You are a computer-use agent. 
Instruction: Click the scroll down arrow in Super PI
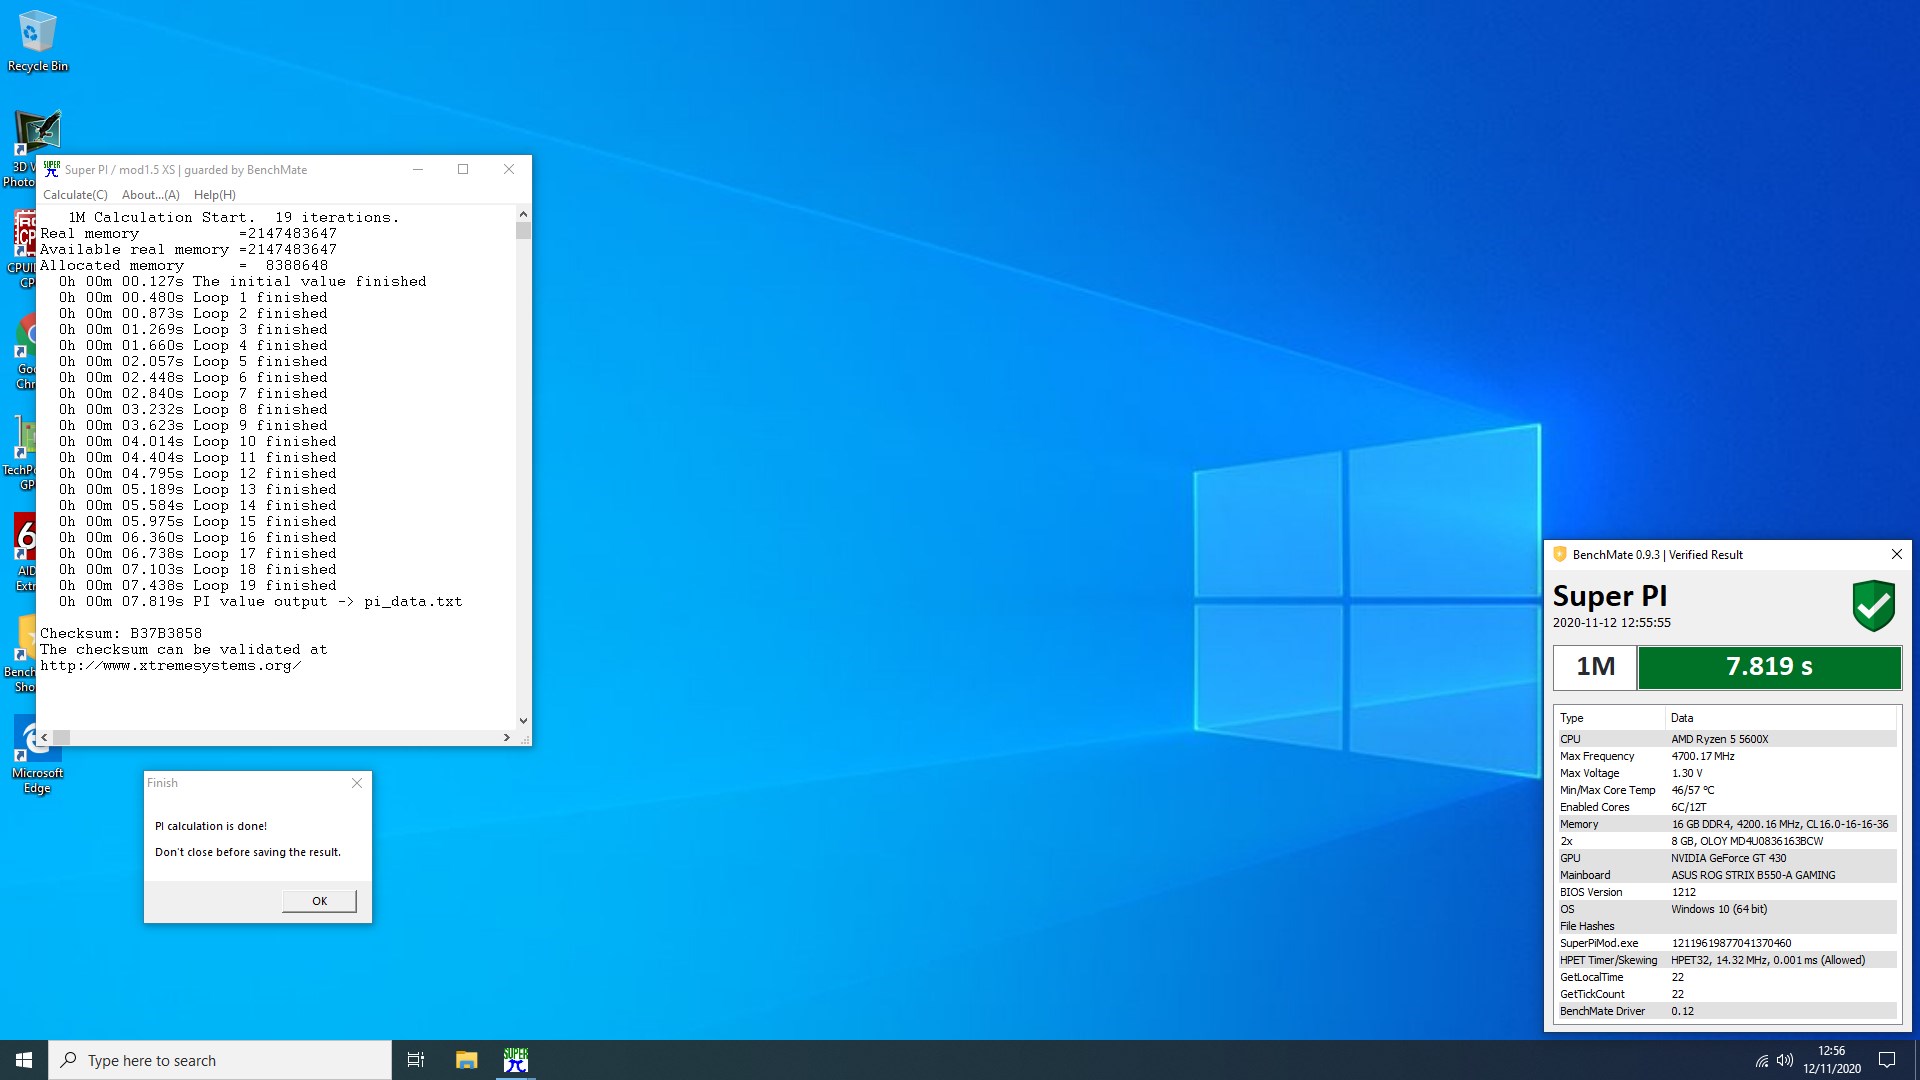[x=523, y=721]
